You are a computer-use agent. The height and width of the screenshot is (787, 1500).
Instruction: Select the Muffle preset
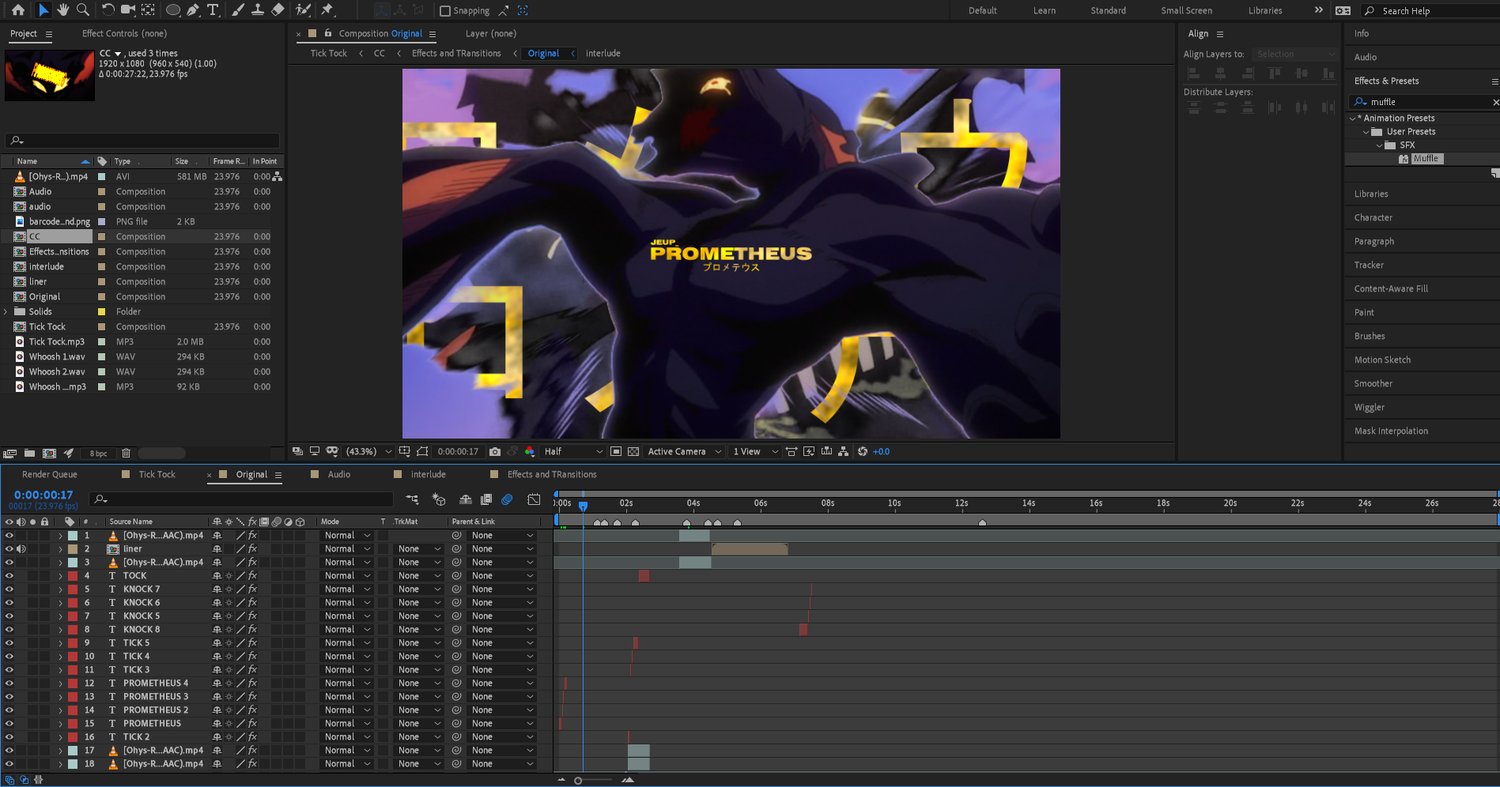click(x=1425, y=159)
